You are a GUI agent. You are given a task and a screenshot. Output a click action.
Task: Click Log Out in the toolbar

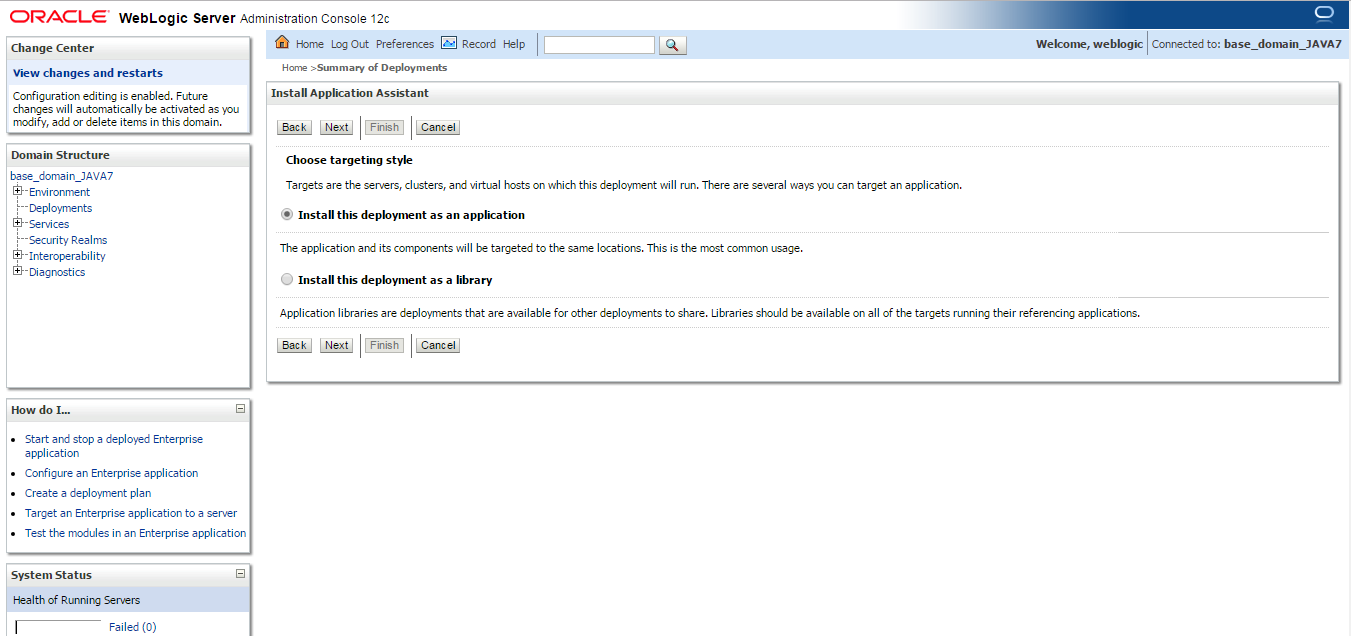[x=350, y=44]
